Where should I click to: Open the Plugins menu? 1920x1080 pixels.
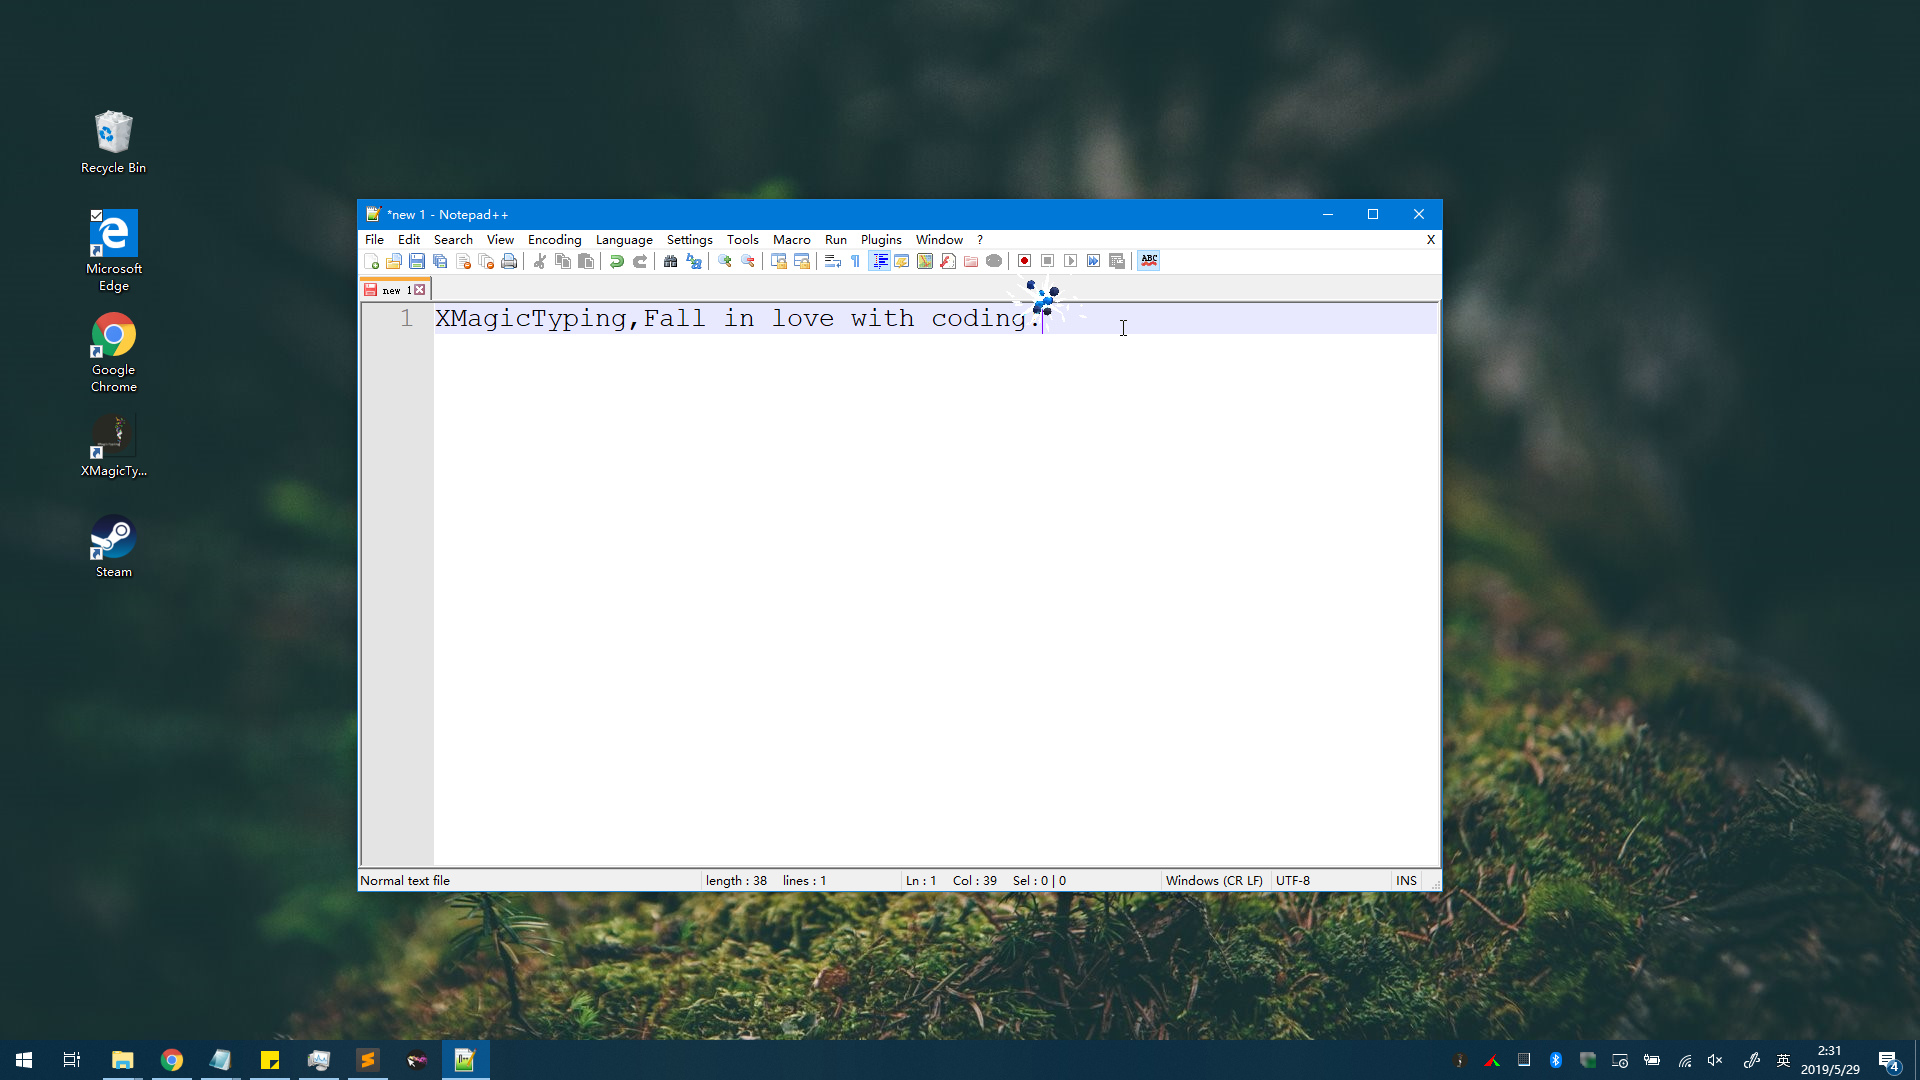880,240
